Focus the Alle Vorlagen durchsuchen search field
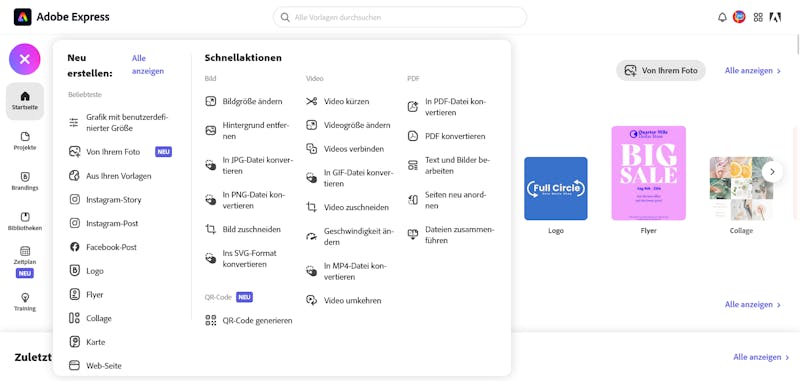Viewport: 800px width, 381px height. (x=399, y=17)
